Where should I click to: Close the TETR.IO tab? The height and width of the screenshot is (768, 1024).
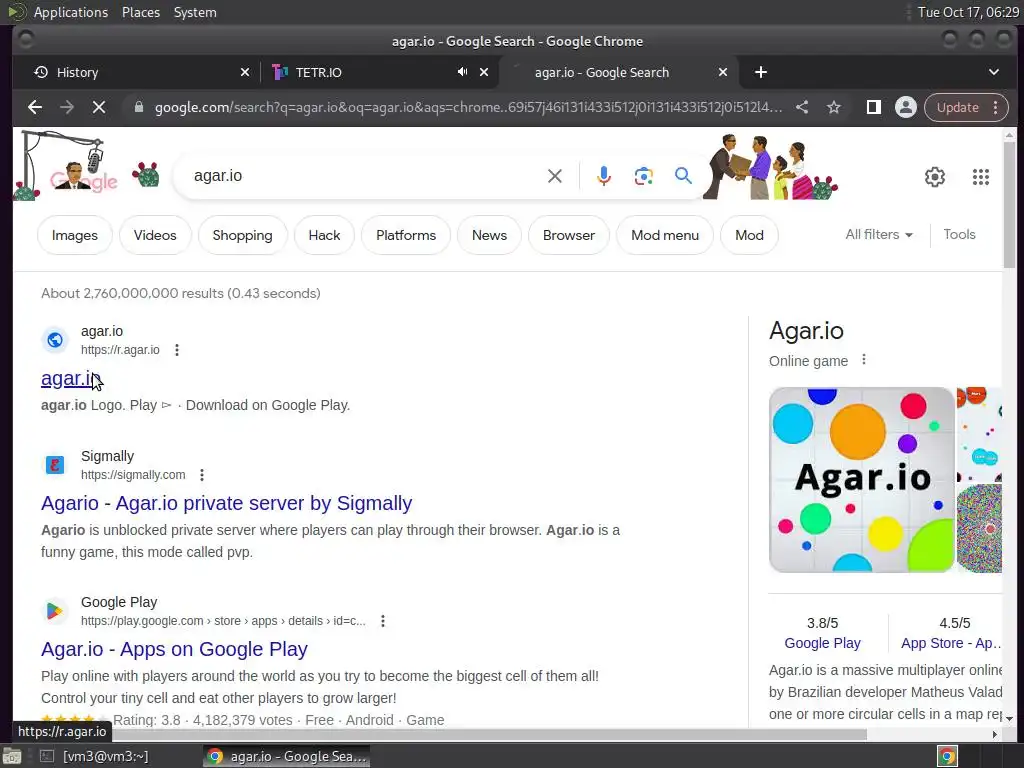[x=484, y=72]
